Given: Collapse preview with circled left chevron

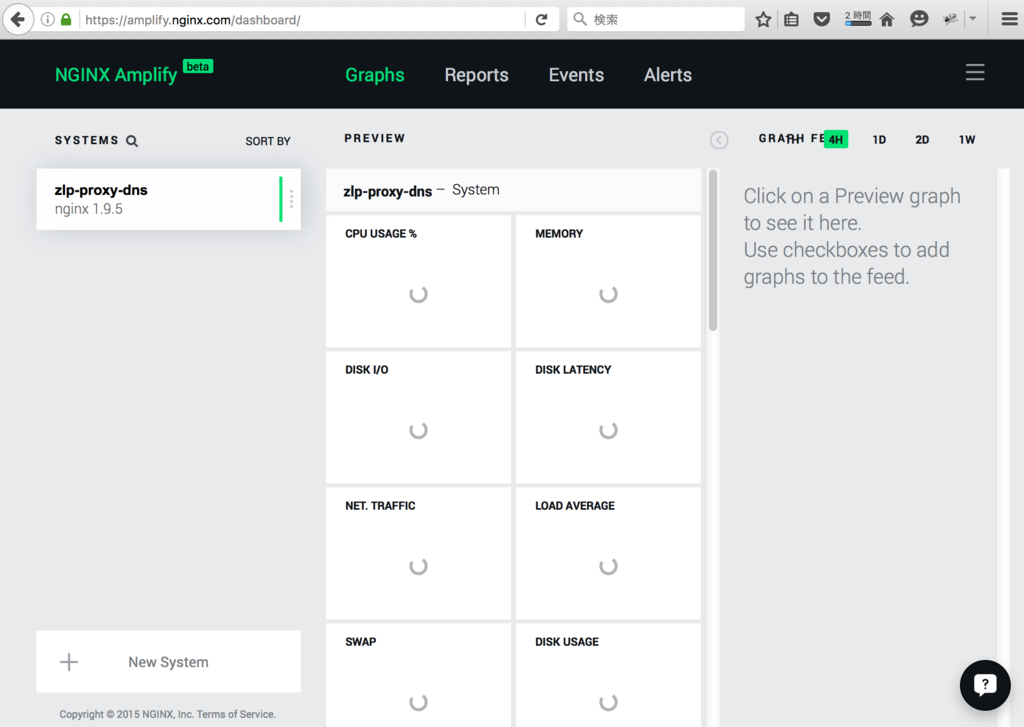Looking at the screenshot, I should click(x=719, y=140).
